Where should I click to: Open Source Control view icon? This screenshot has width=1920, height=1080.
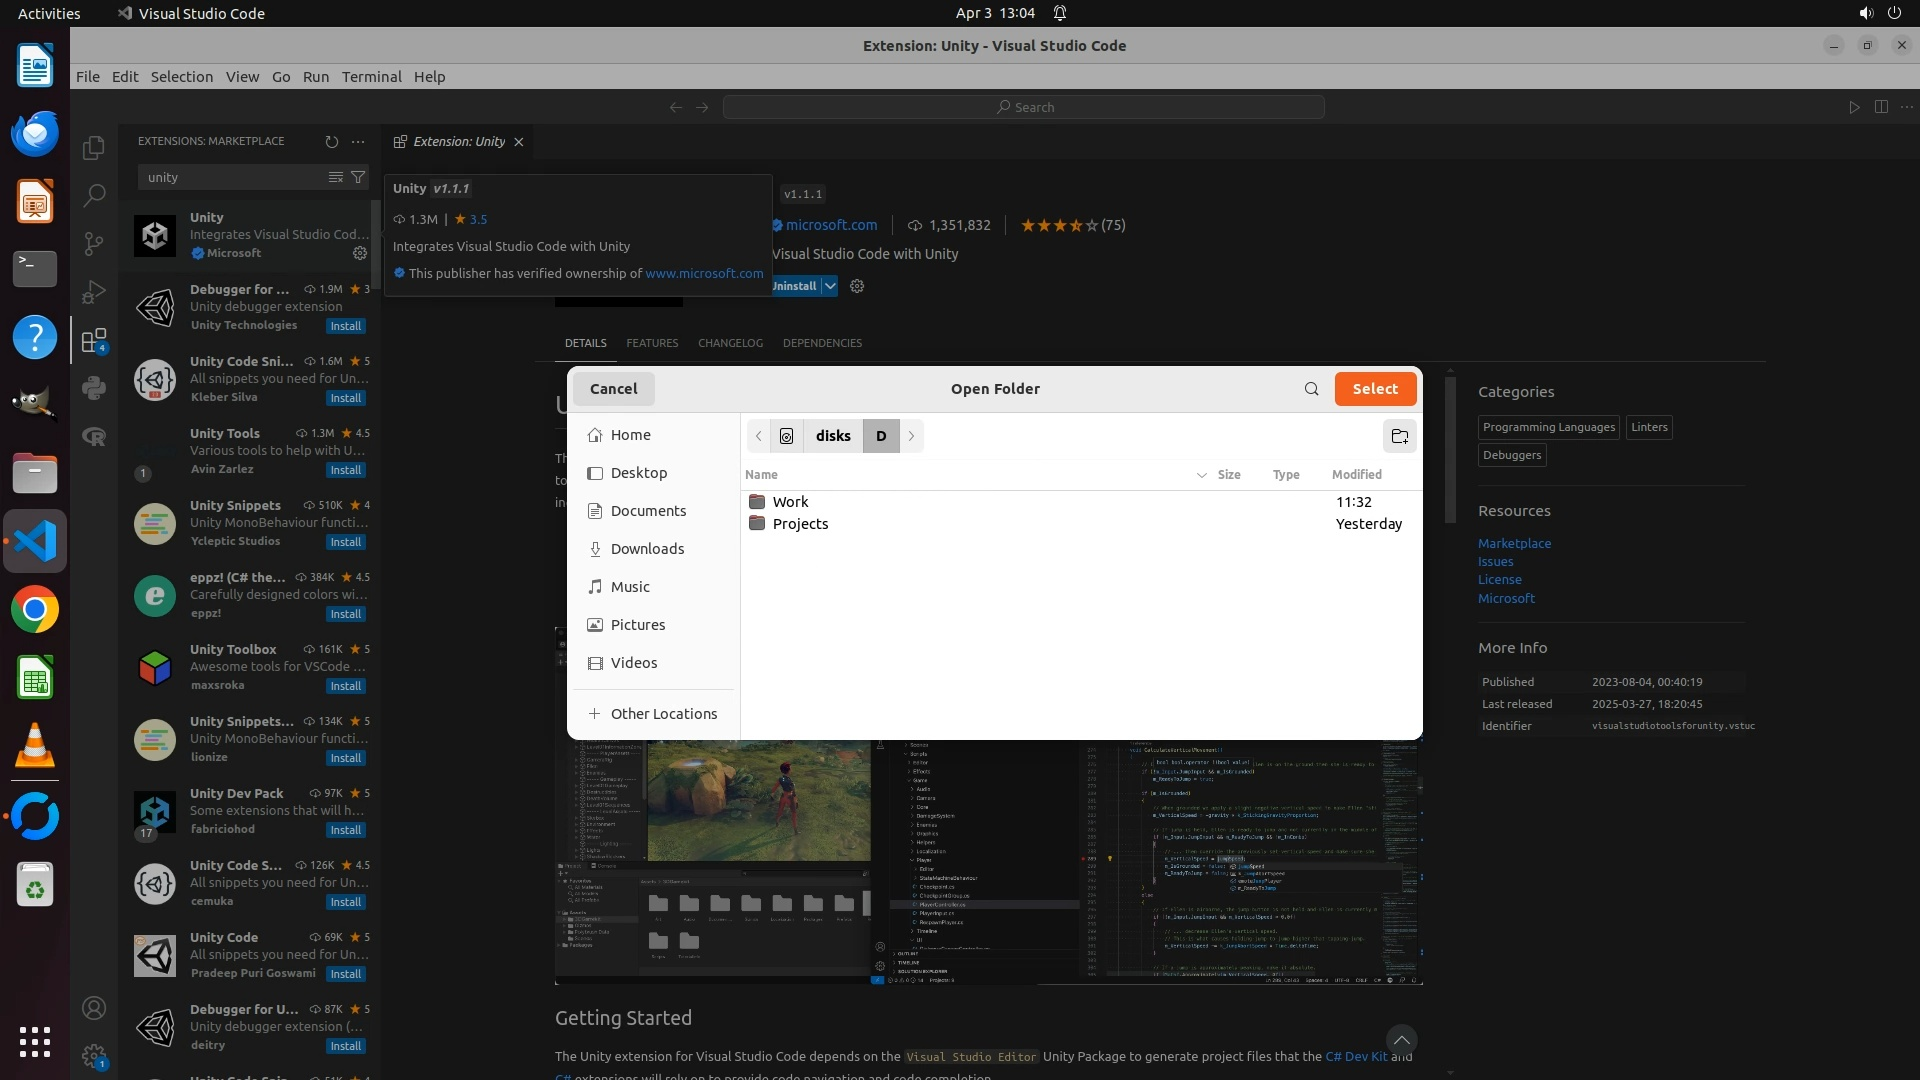[94, 243]
